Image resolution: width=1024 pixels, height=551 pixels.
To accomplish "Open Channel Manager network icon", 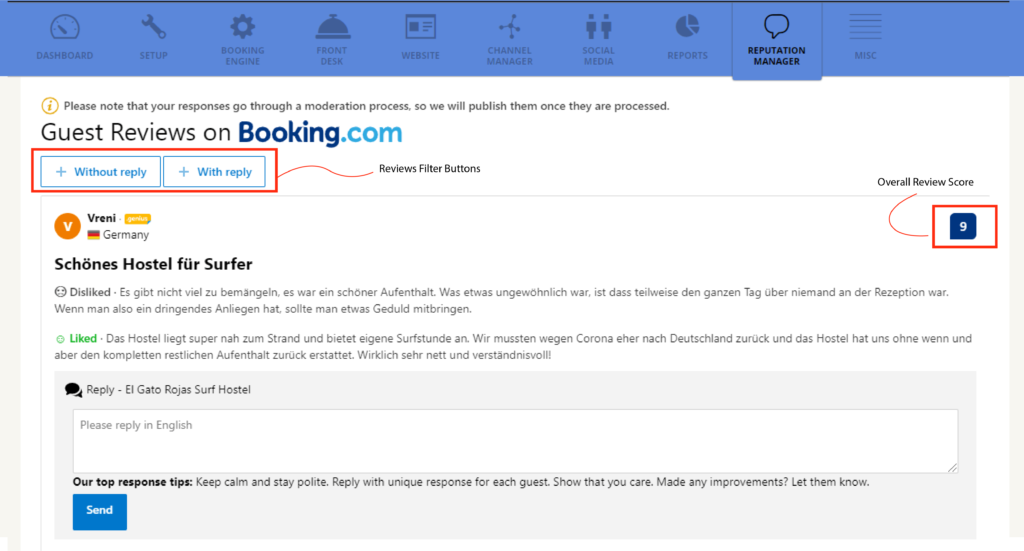I will [x=509, y=27].
